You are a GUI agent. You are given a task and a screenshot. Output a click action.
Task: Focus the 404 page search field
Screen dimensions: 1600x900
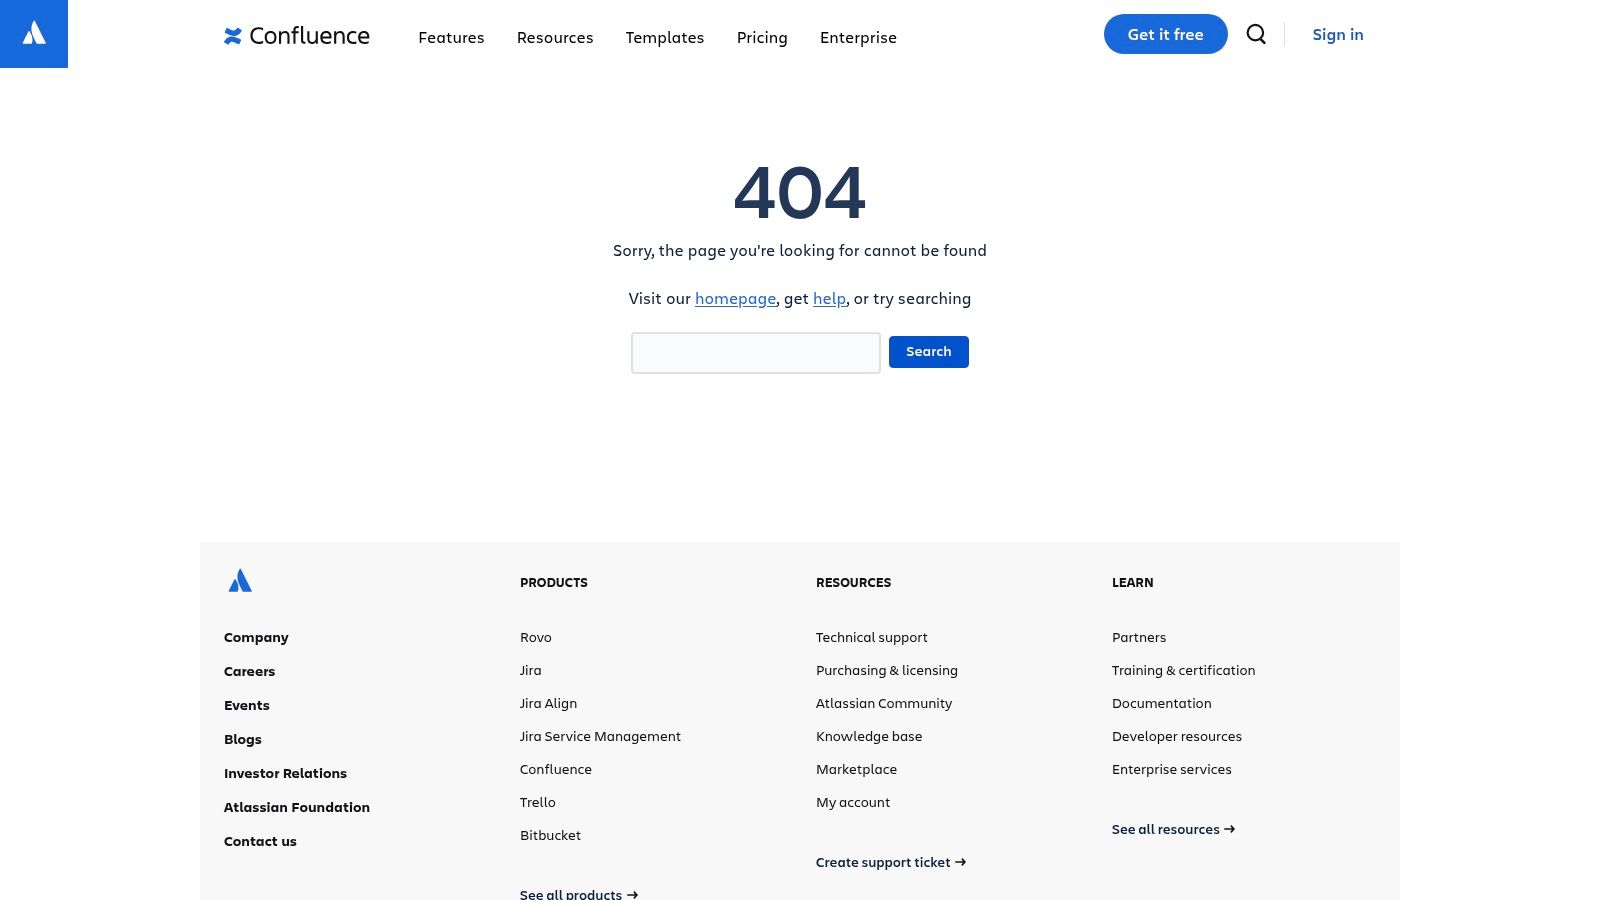pyautogui.click(x=756, y=353)
